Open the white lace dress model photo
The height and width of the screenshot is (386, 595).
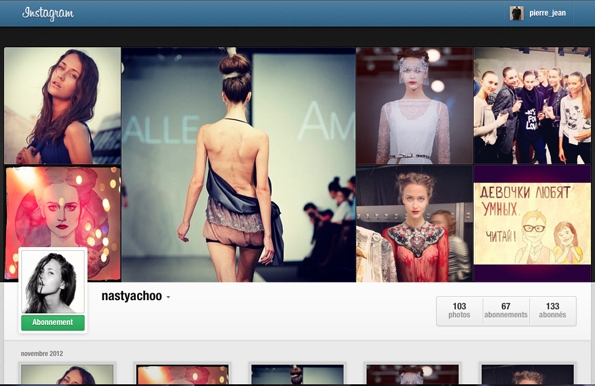[x=414, y=106]
